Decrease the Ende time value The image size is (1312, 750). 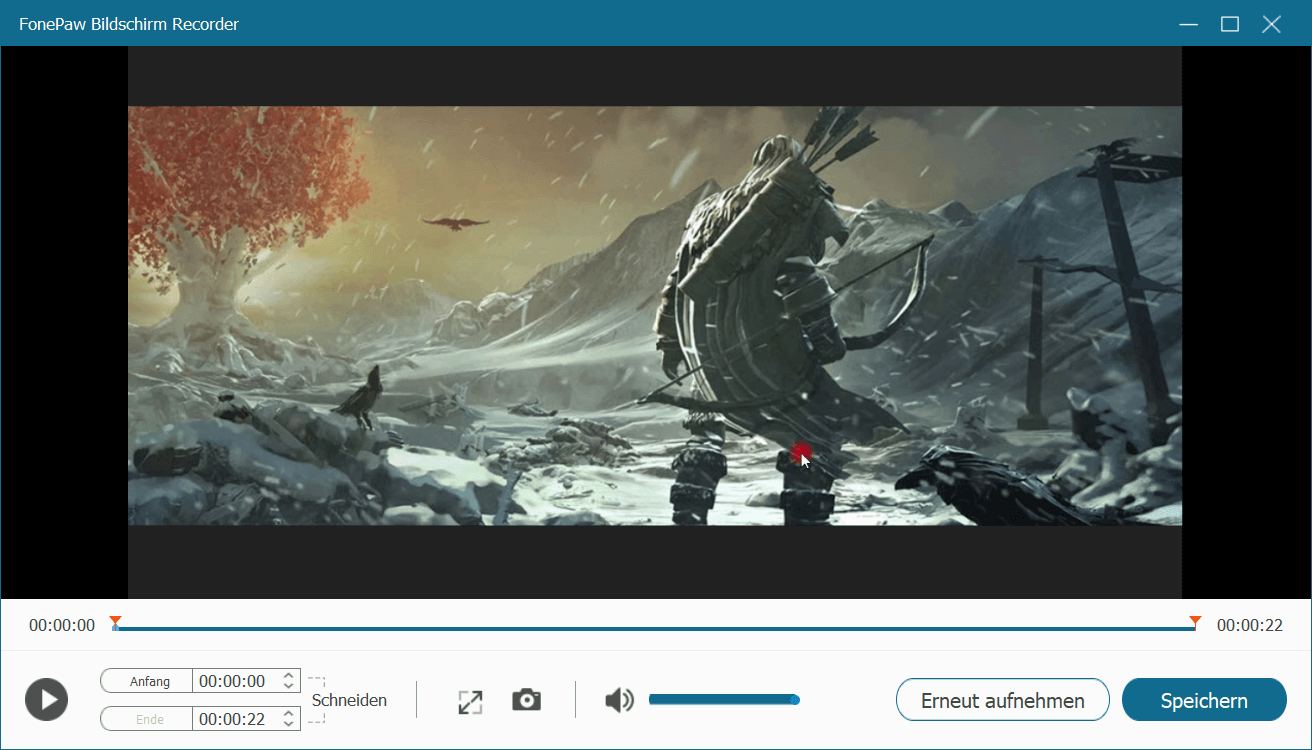(x=289, y=725)
